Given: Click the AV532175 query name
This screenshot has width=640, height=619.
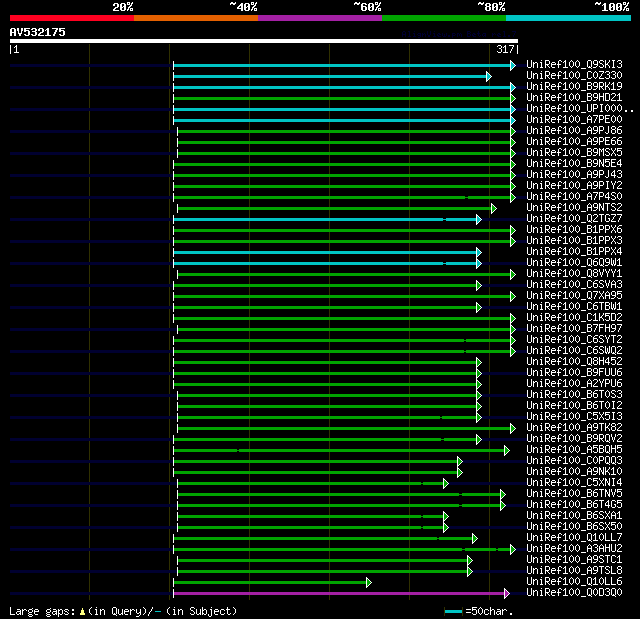Looking at the screenshot, I should pyautogui.click(x=38, y=32).
